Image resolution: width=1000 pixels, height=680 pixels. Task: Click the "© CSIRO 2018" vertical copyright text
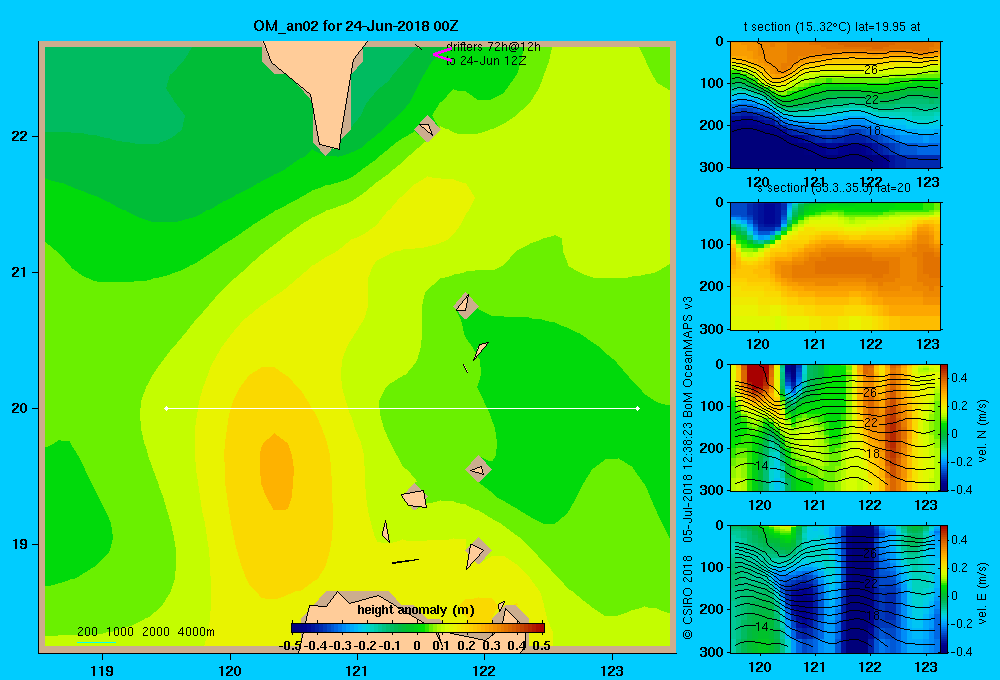coord(688,596)
